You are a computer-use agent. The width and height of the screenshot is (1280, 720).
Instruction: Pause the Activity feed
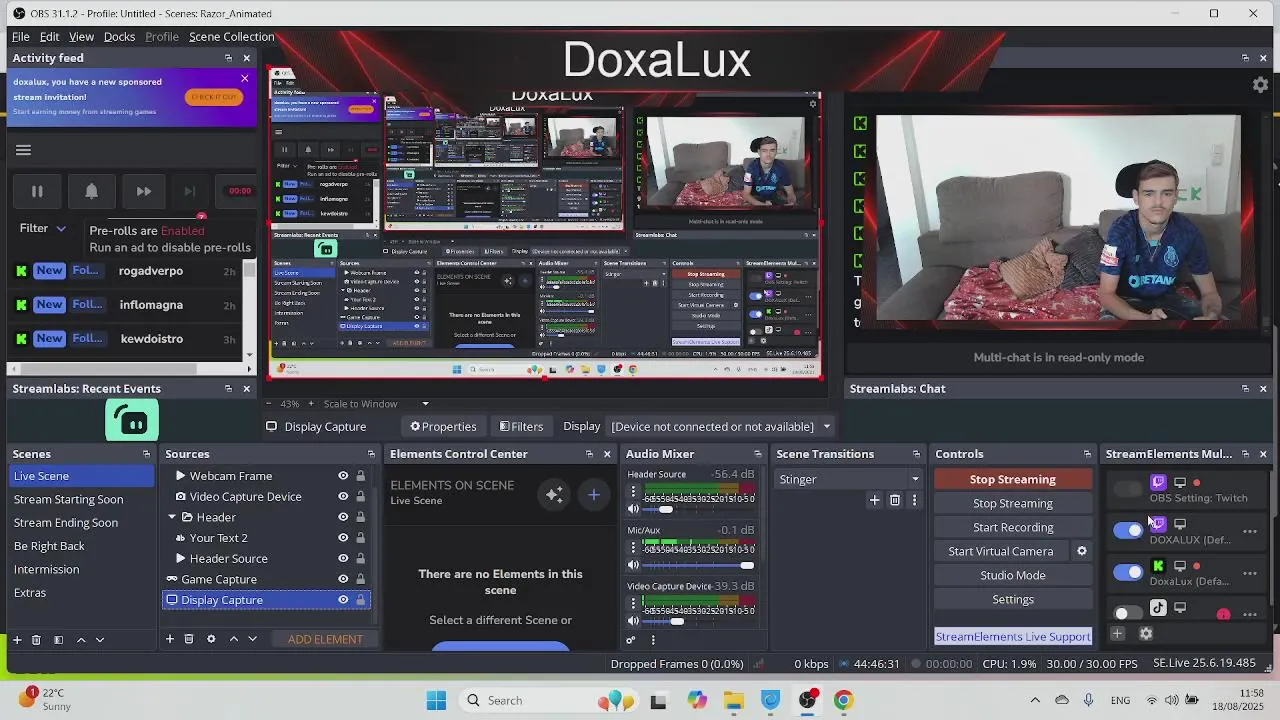pos(37,191)
